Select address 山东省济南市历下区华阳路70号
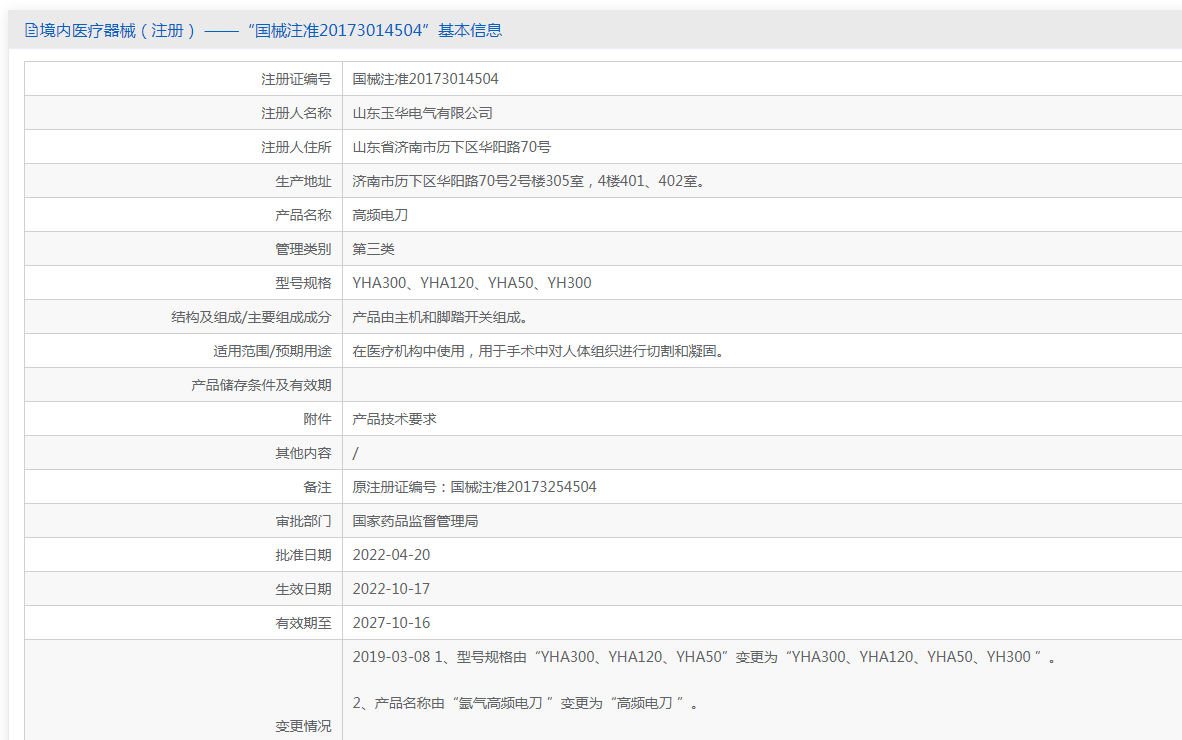Viewport: 1182px width, 740px height. tap(452, 147)
